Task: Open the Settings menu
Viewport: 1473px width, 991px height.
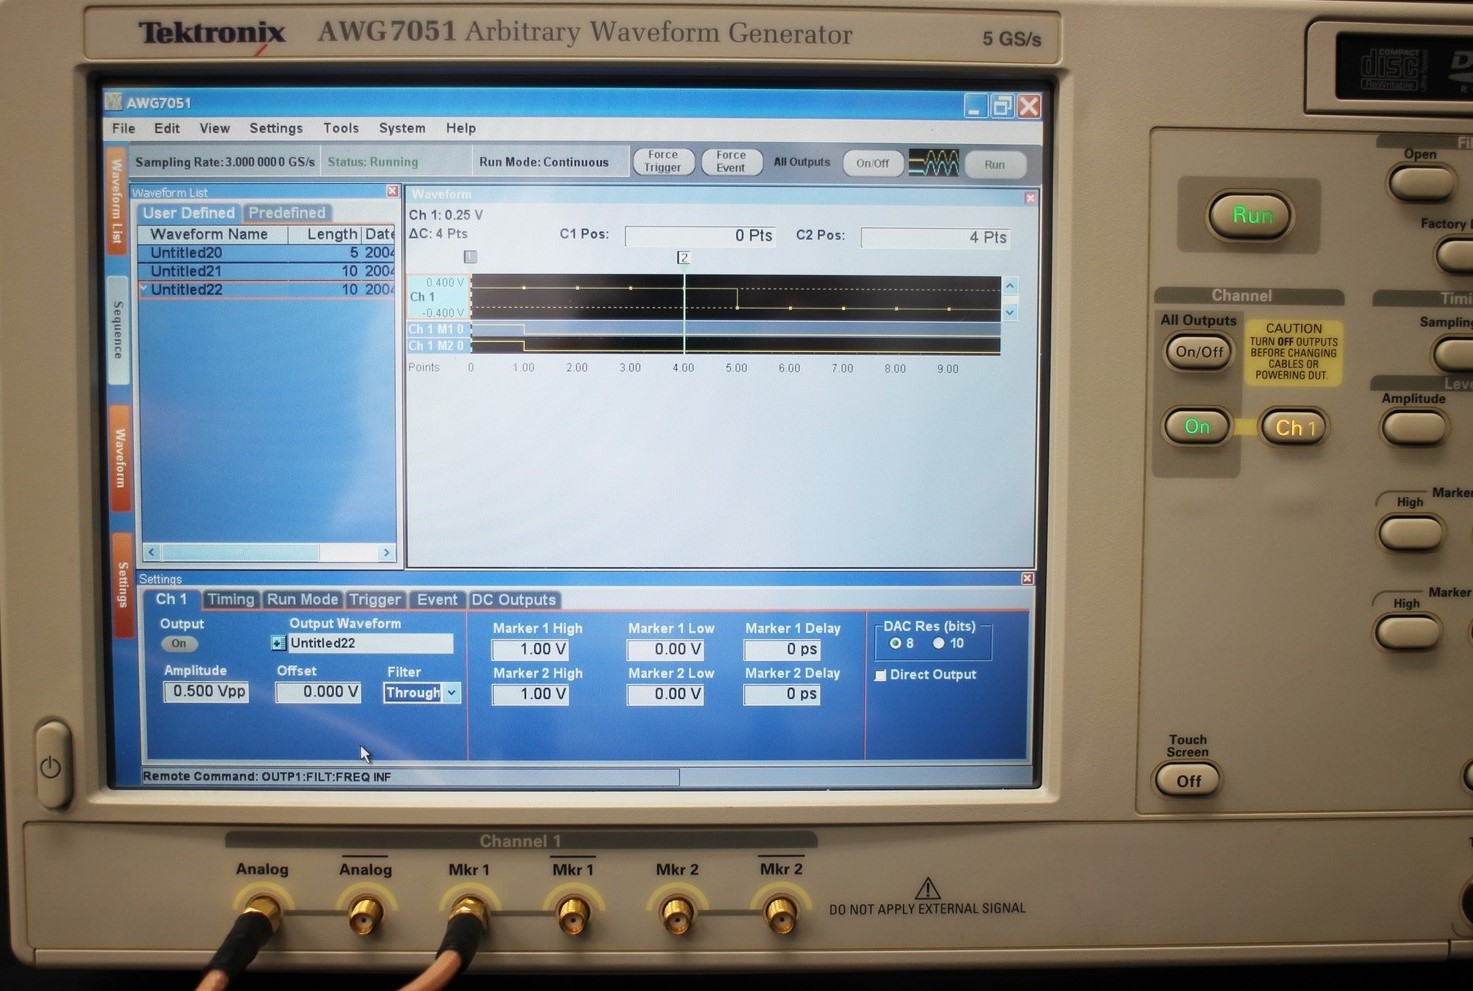Action: (276, 128)
